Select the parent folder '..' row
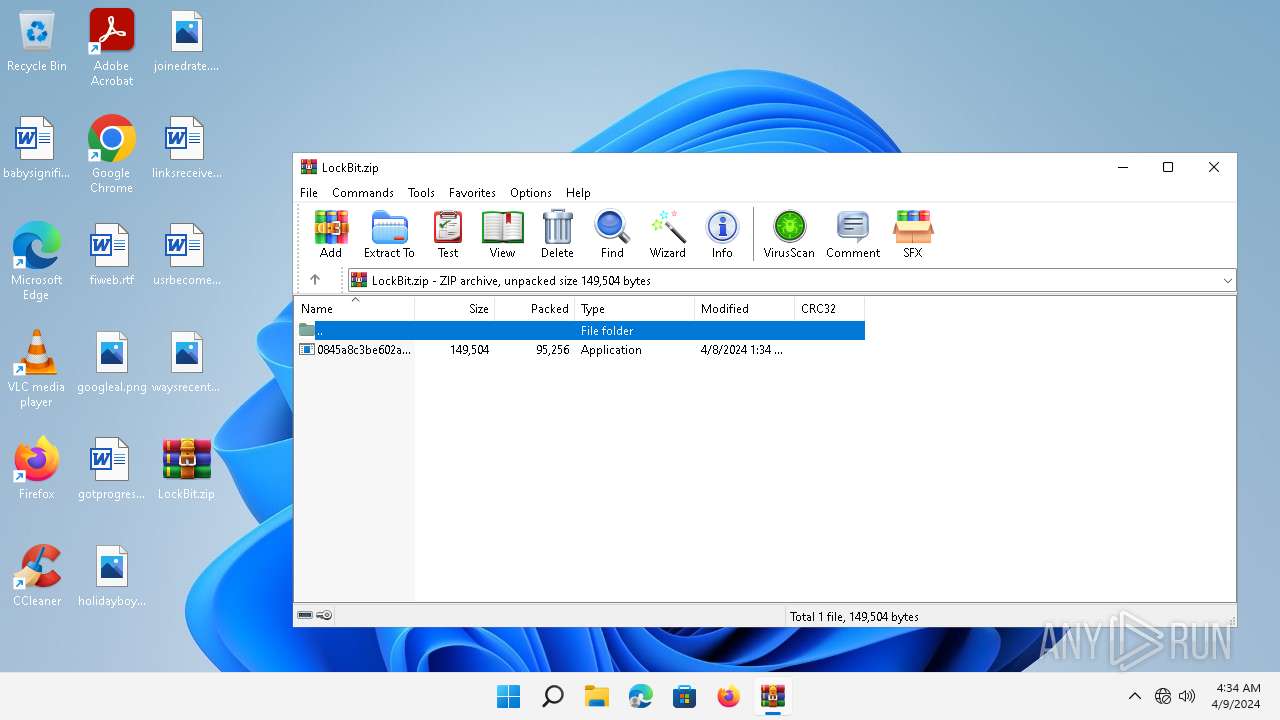The image size is (1280, 720). 580,330
